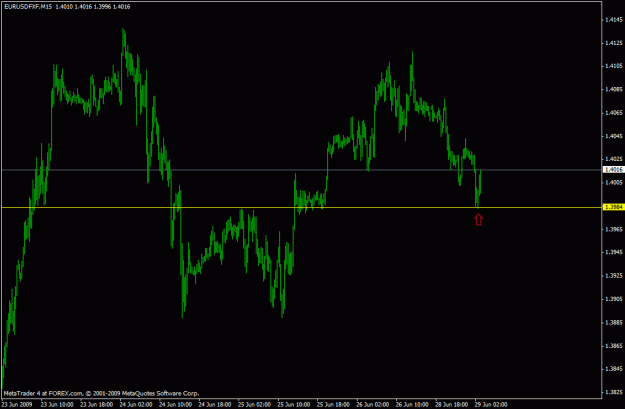Click the 23 Jun 2009 date label
625x409 pixels.
17,405
